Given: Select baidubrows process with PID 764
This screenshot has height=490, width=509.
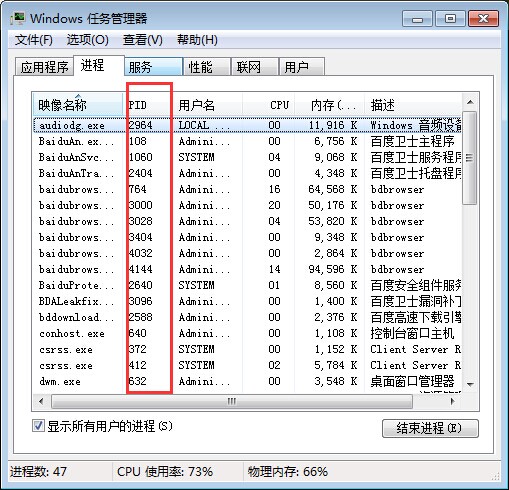Looking at the screenshot, I should click(x=247, y=189).
